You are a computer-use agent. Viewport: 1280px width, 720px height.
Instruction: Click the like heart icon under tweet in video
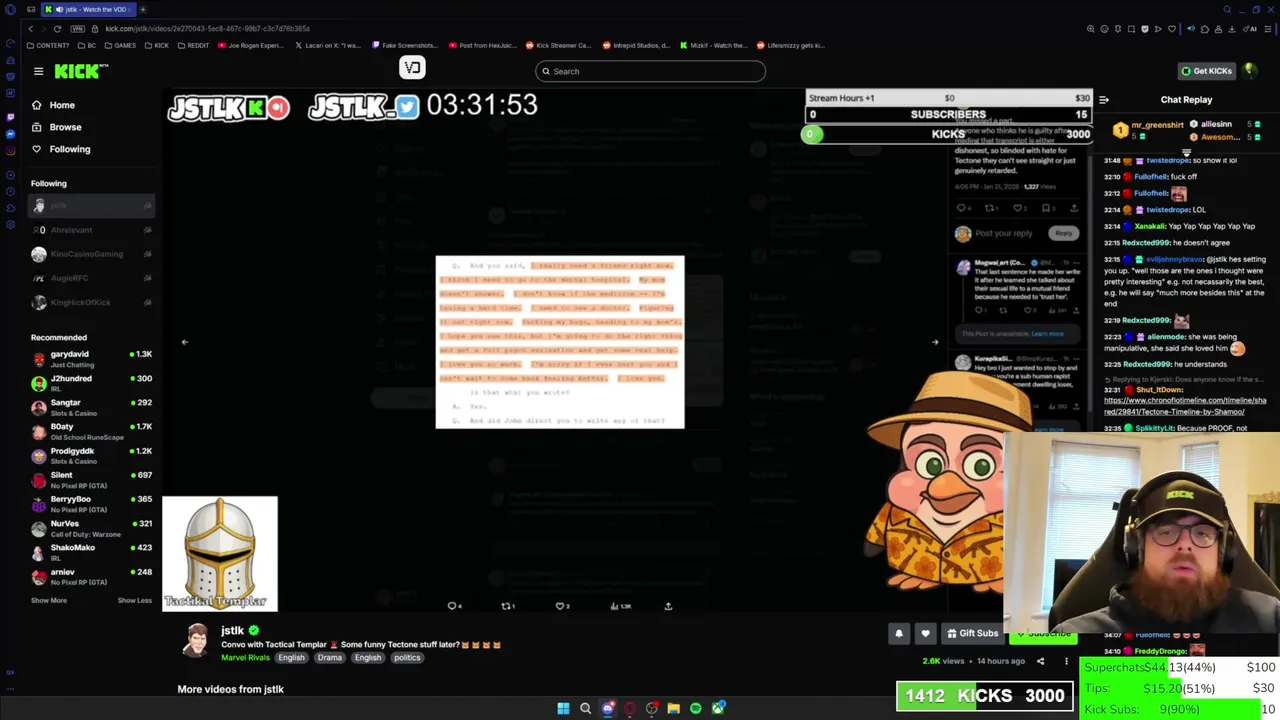click(x=562, y=606)
